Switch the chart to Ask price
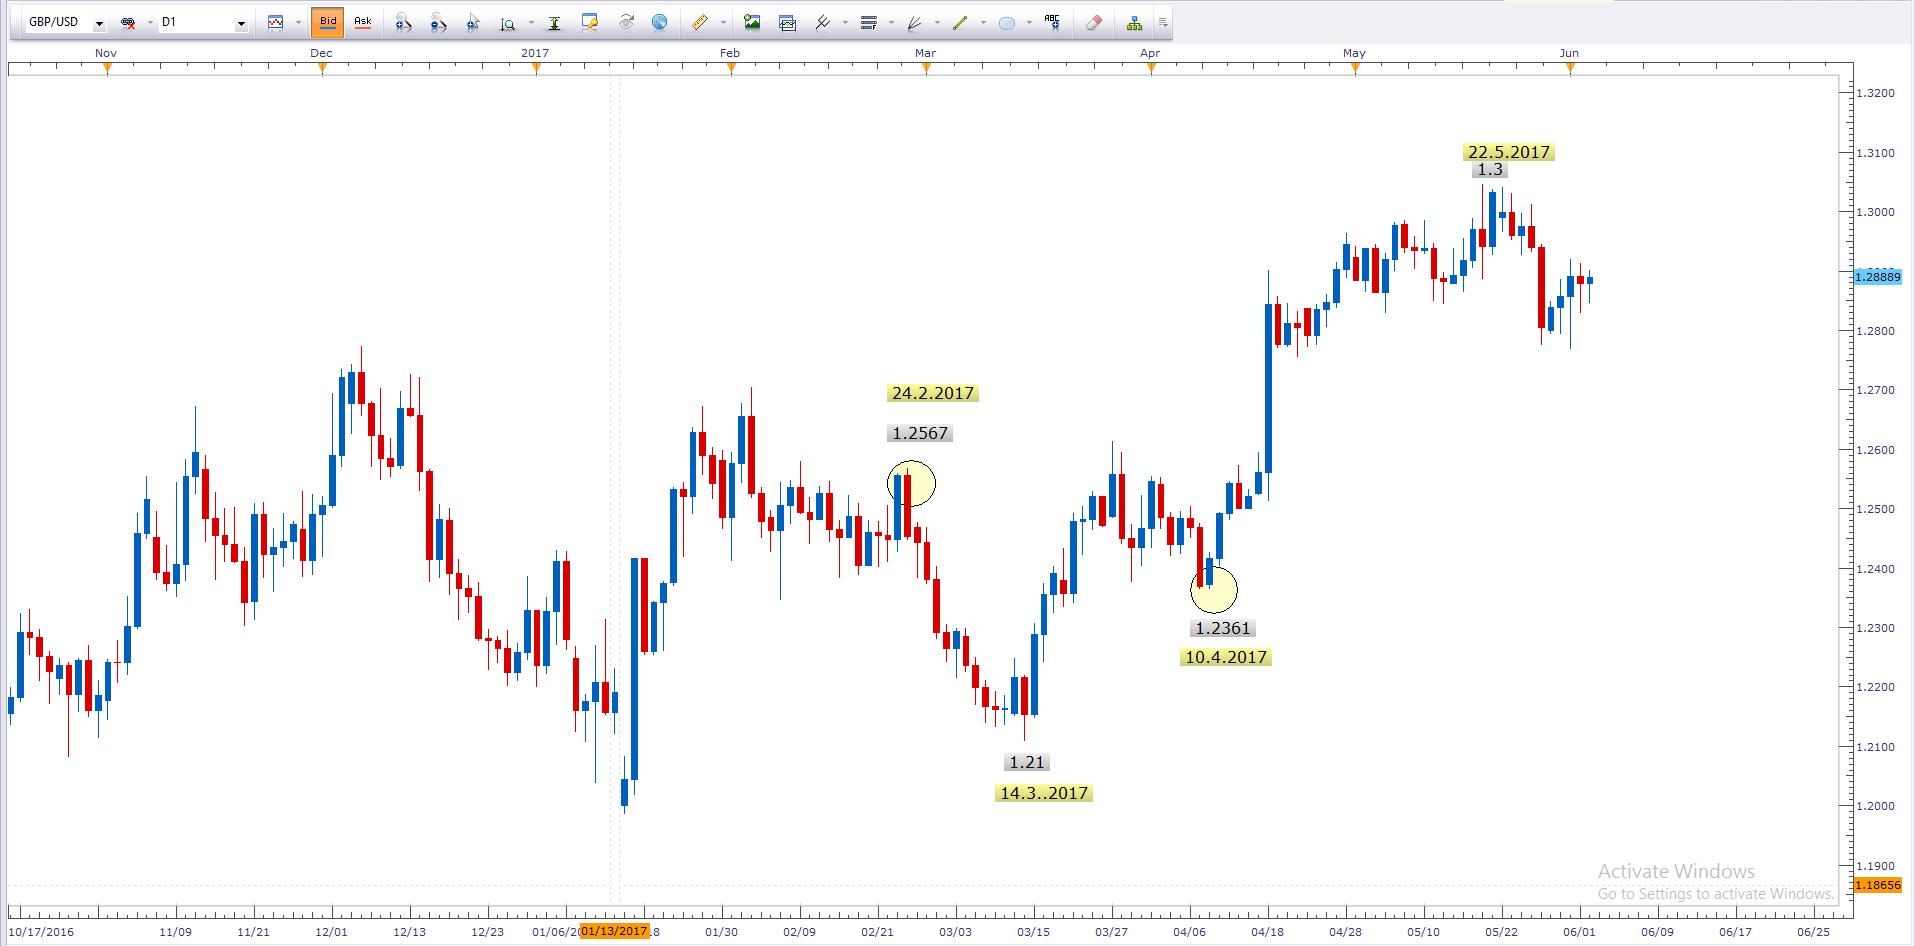The image size is (1915, 946). pyautogui.click(x=363, y=22)
